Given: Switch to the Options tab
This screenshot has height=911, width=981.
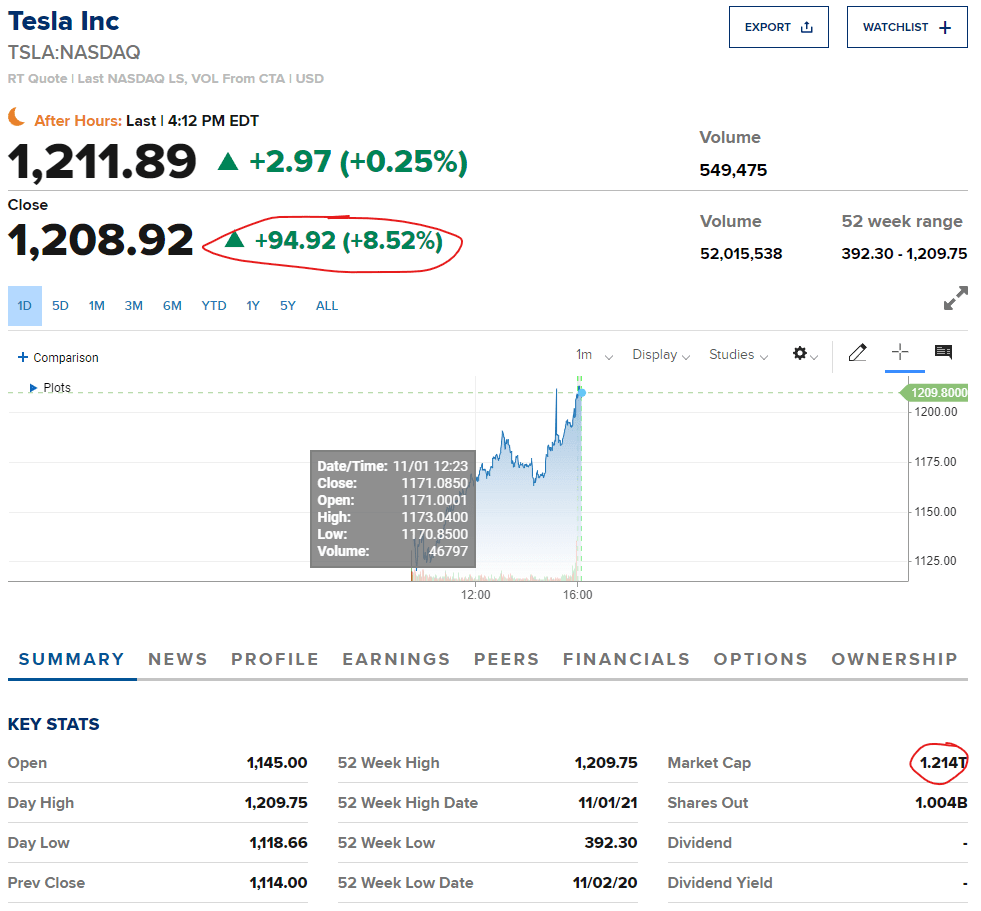Looking at the screenshot, I should point(760,659).
